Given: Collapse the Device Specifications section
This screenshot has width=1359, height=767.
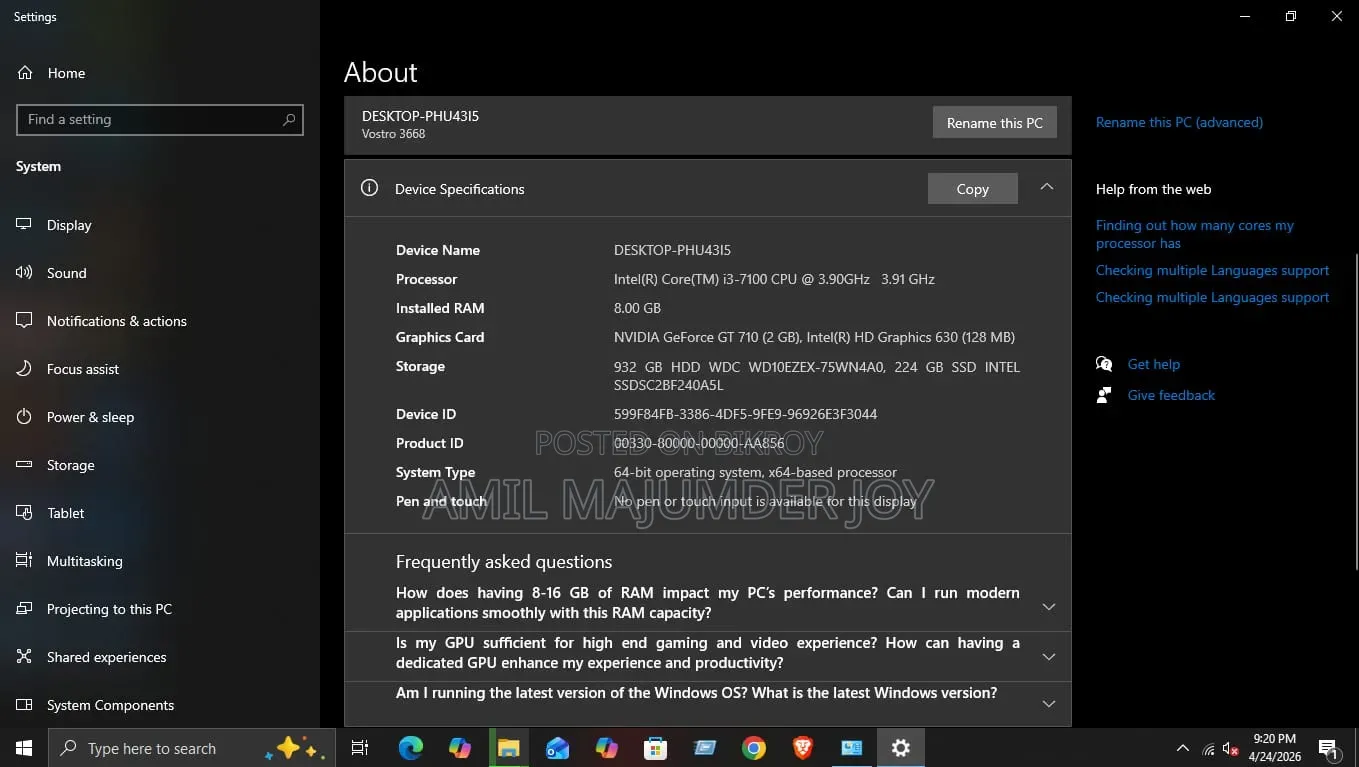Looking at the screenshot, I should click(1046, 187).
